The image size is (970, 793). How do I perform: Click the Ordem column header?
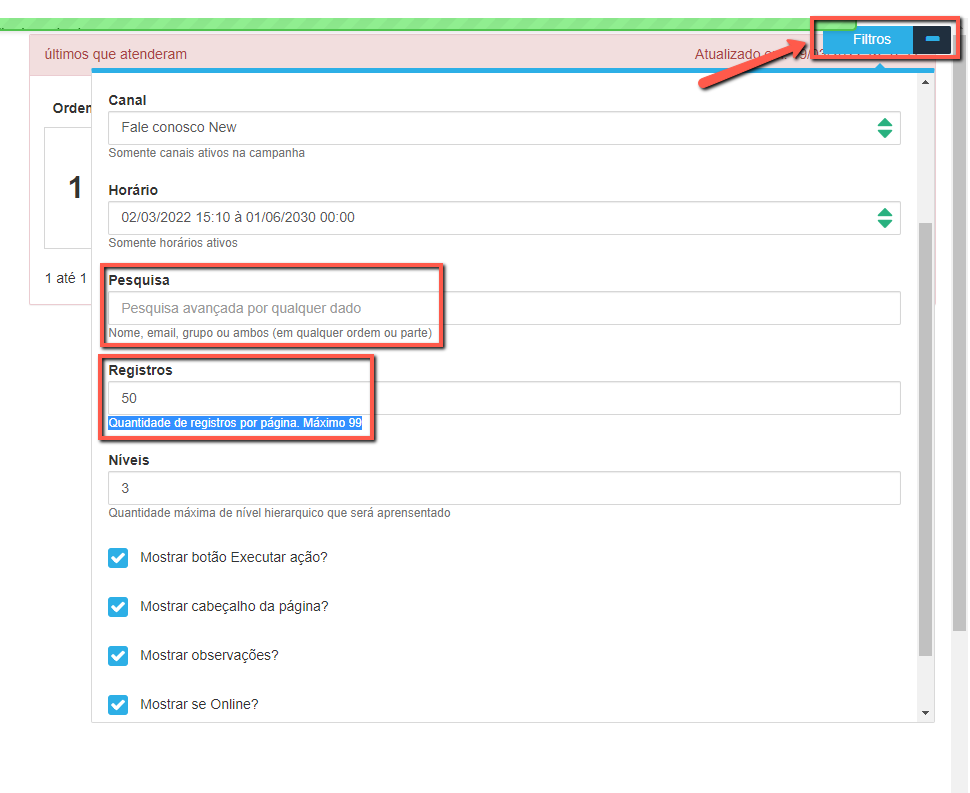coord(72,108)
